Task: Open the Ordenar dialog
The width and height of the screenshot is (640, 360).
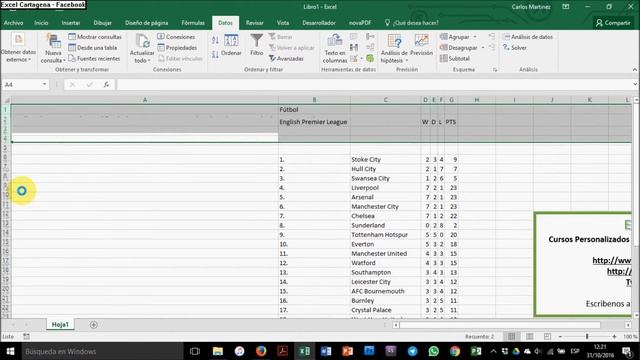Action: [231, 45]
